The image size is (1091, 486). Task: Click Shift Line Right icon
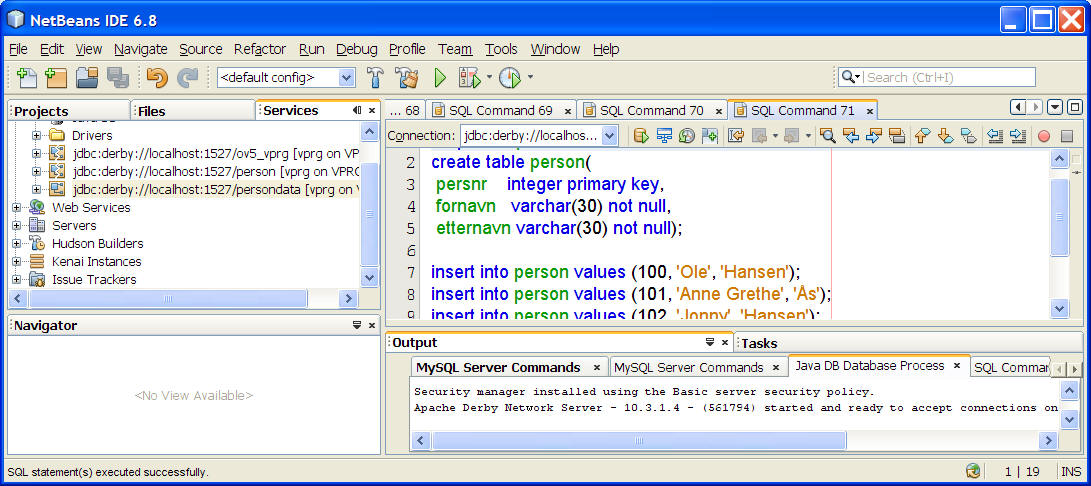tap(1018, 136)
